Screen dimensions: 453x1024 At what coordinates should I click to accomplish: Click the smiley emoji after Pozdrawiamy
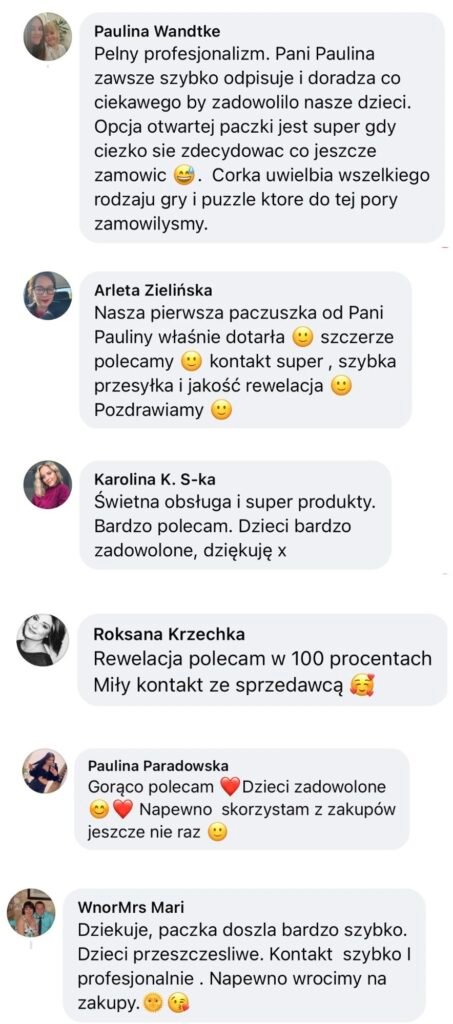pos(222,411)
